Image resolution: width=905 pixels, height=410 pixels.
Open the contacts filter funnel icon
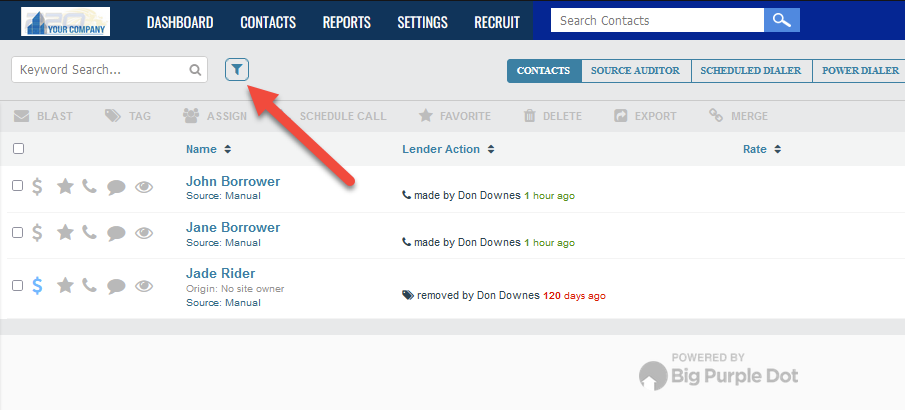(x=237, y=70)
